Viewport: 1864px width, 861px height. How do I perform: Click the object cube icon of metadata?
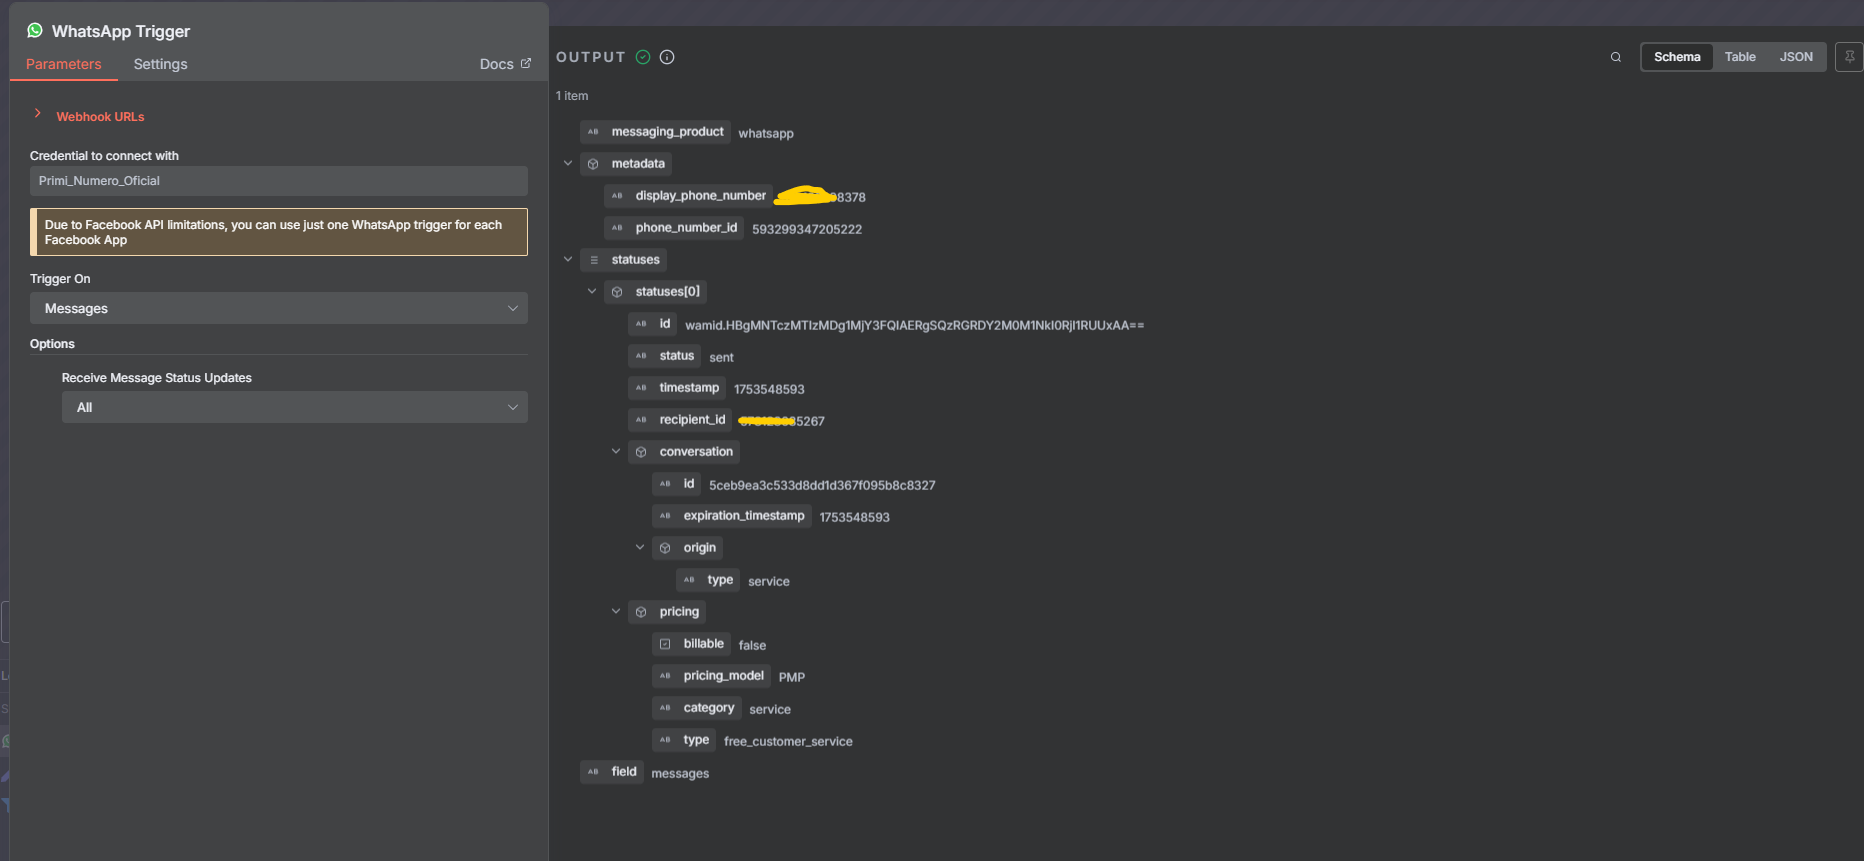click(x=593, y=164)
